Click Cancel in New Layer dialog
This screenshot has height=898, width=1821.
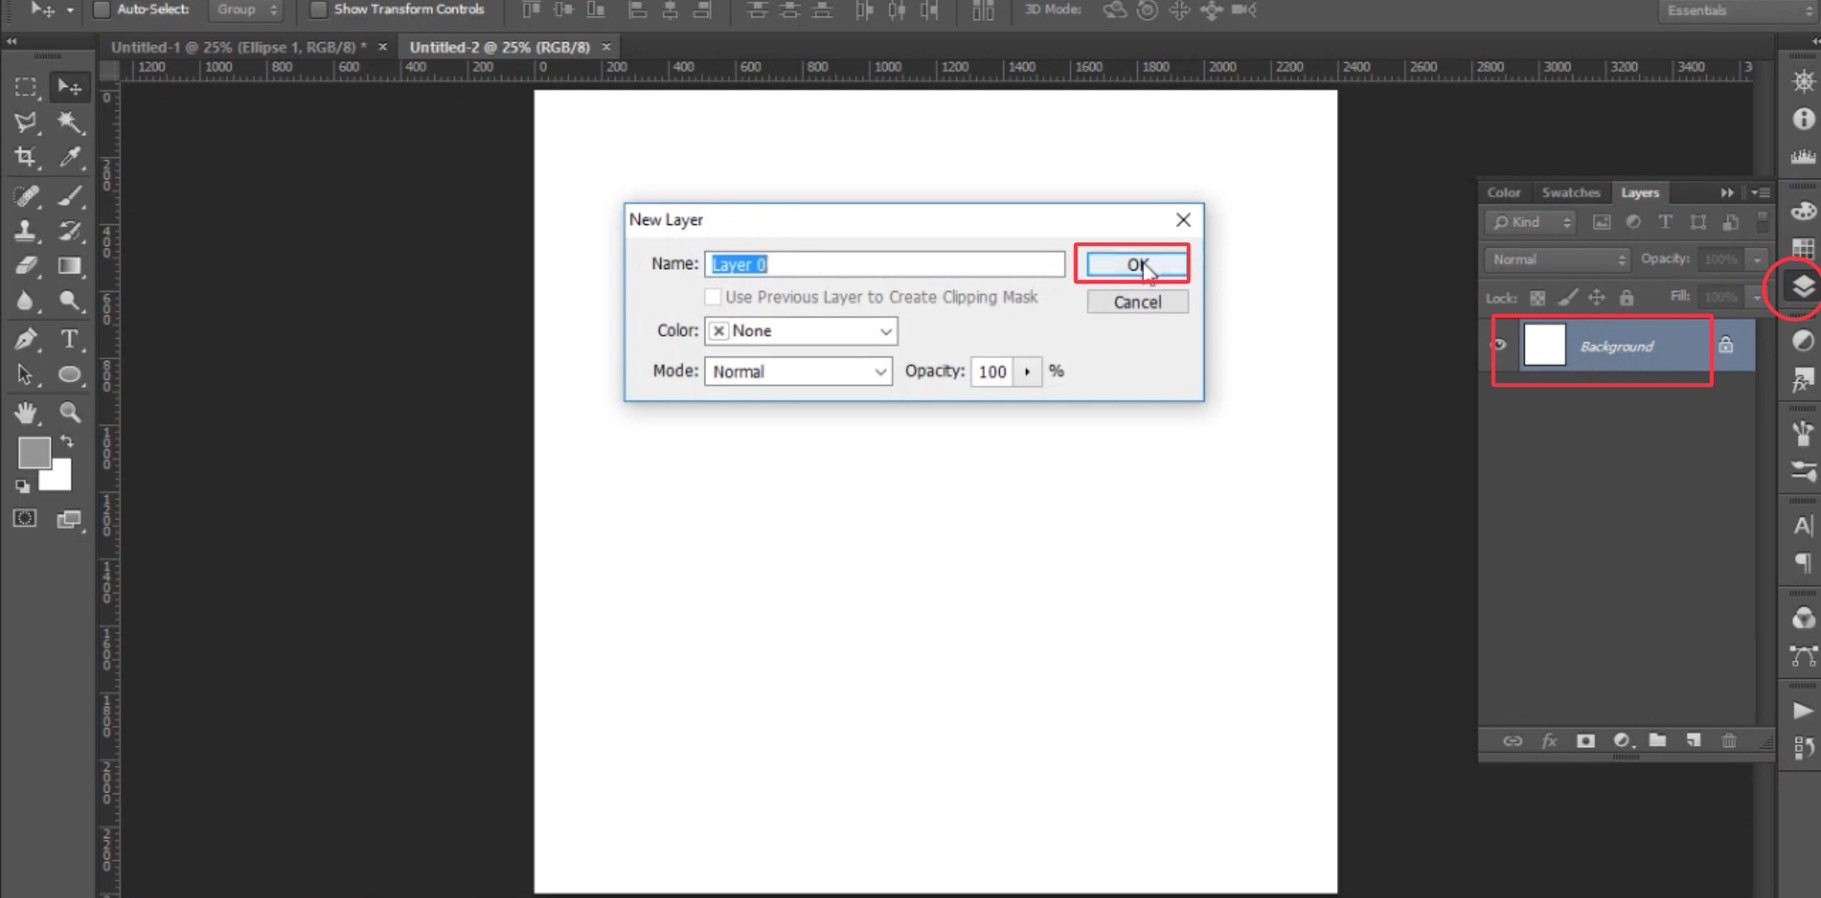coord(1137,302)
